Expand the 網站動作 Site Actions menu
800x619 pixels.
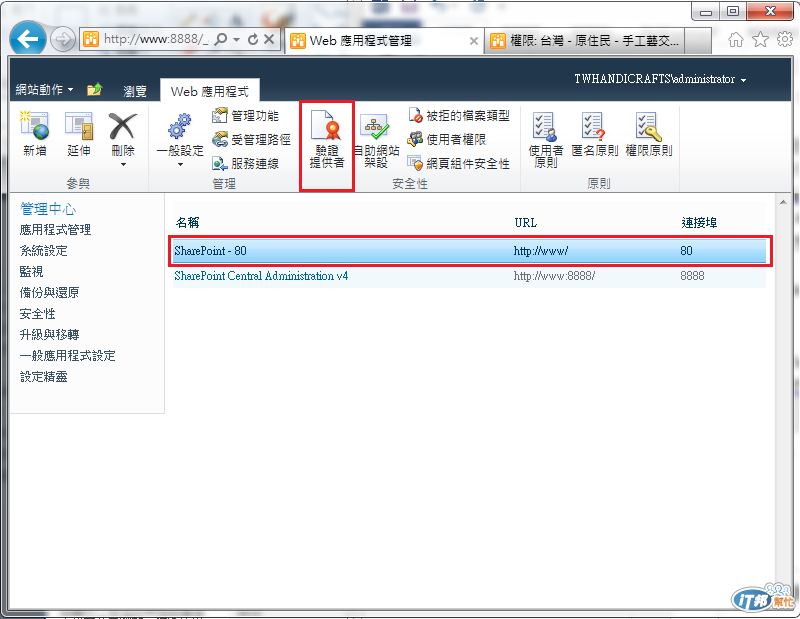coord(44,90)
